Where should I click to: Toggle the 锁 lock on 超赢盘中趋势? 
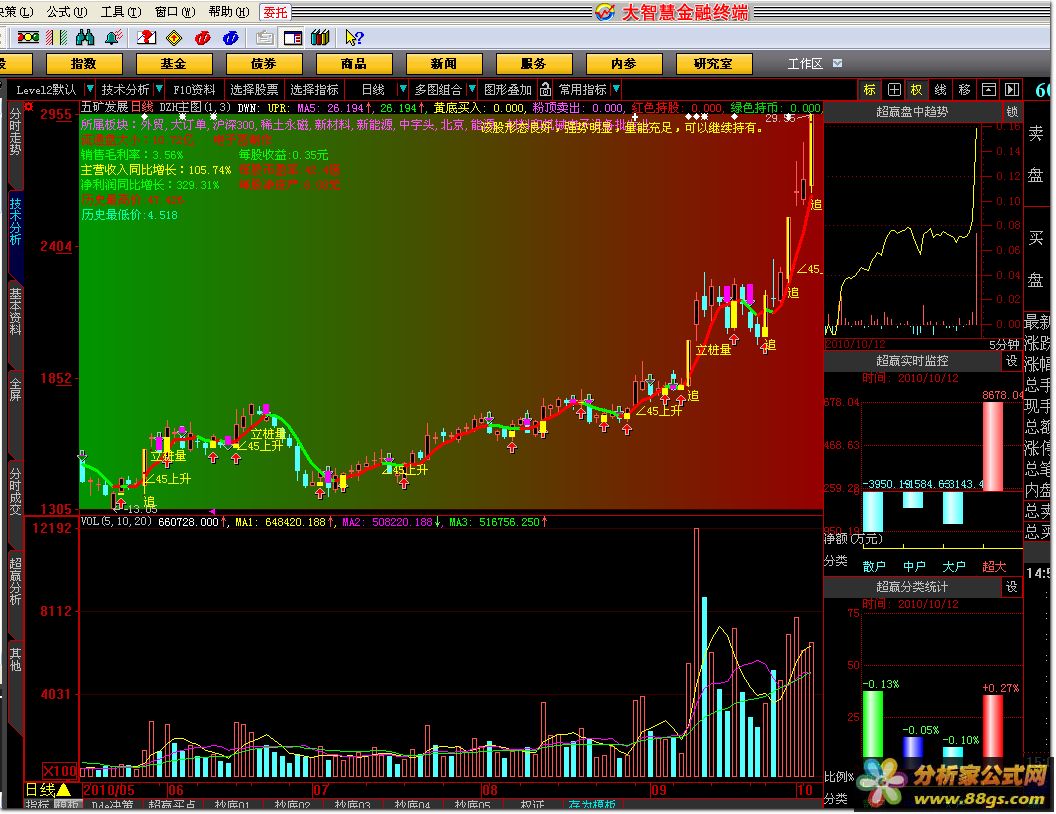[1012, 112]
